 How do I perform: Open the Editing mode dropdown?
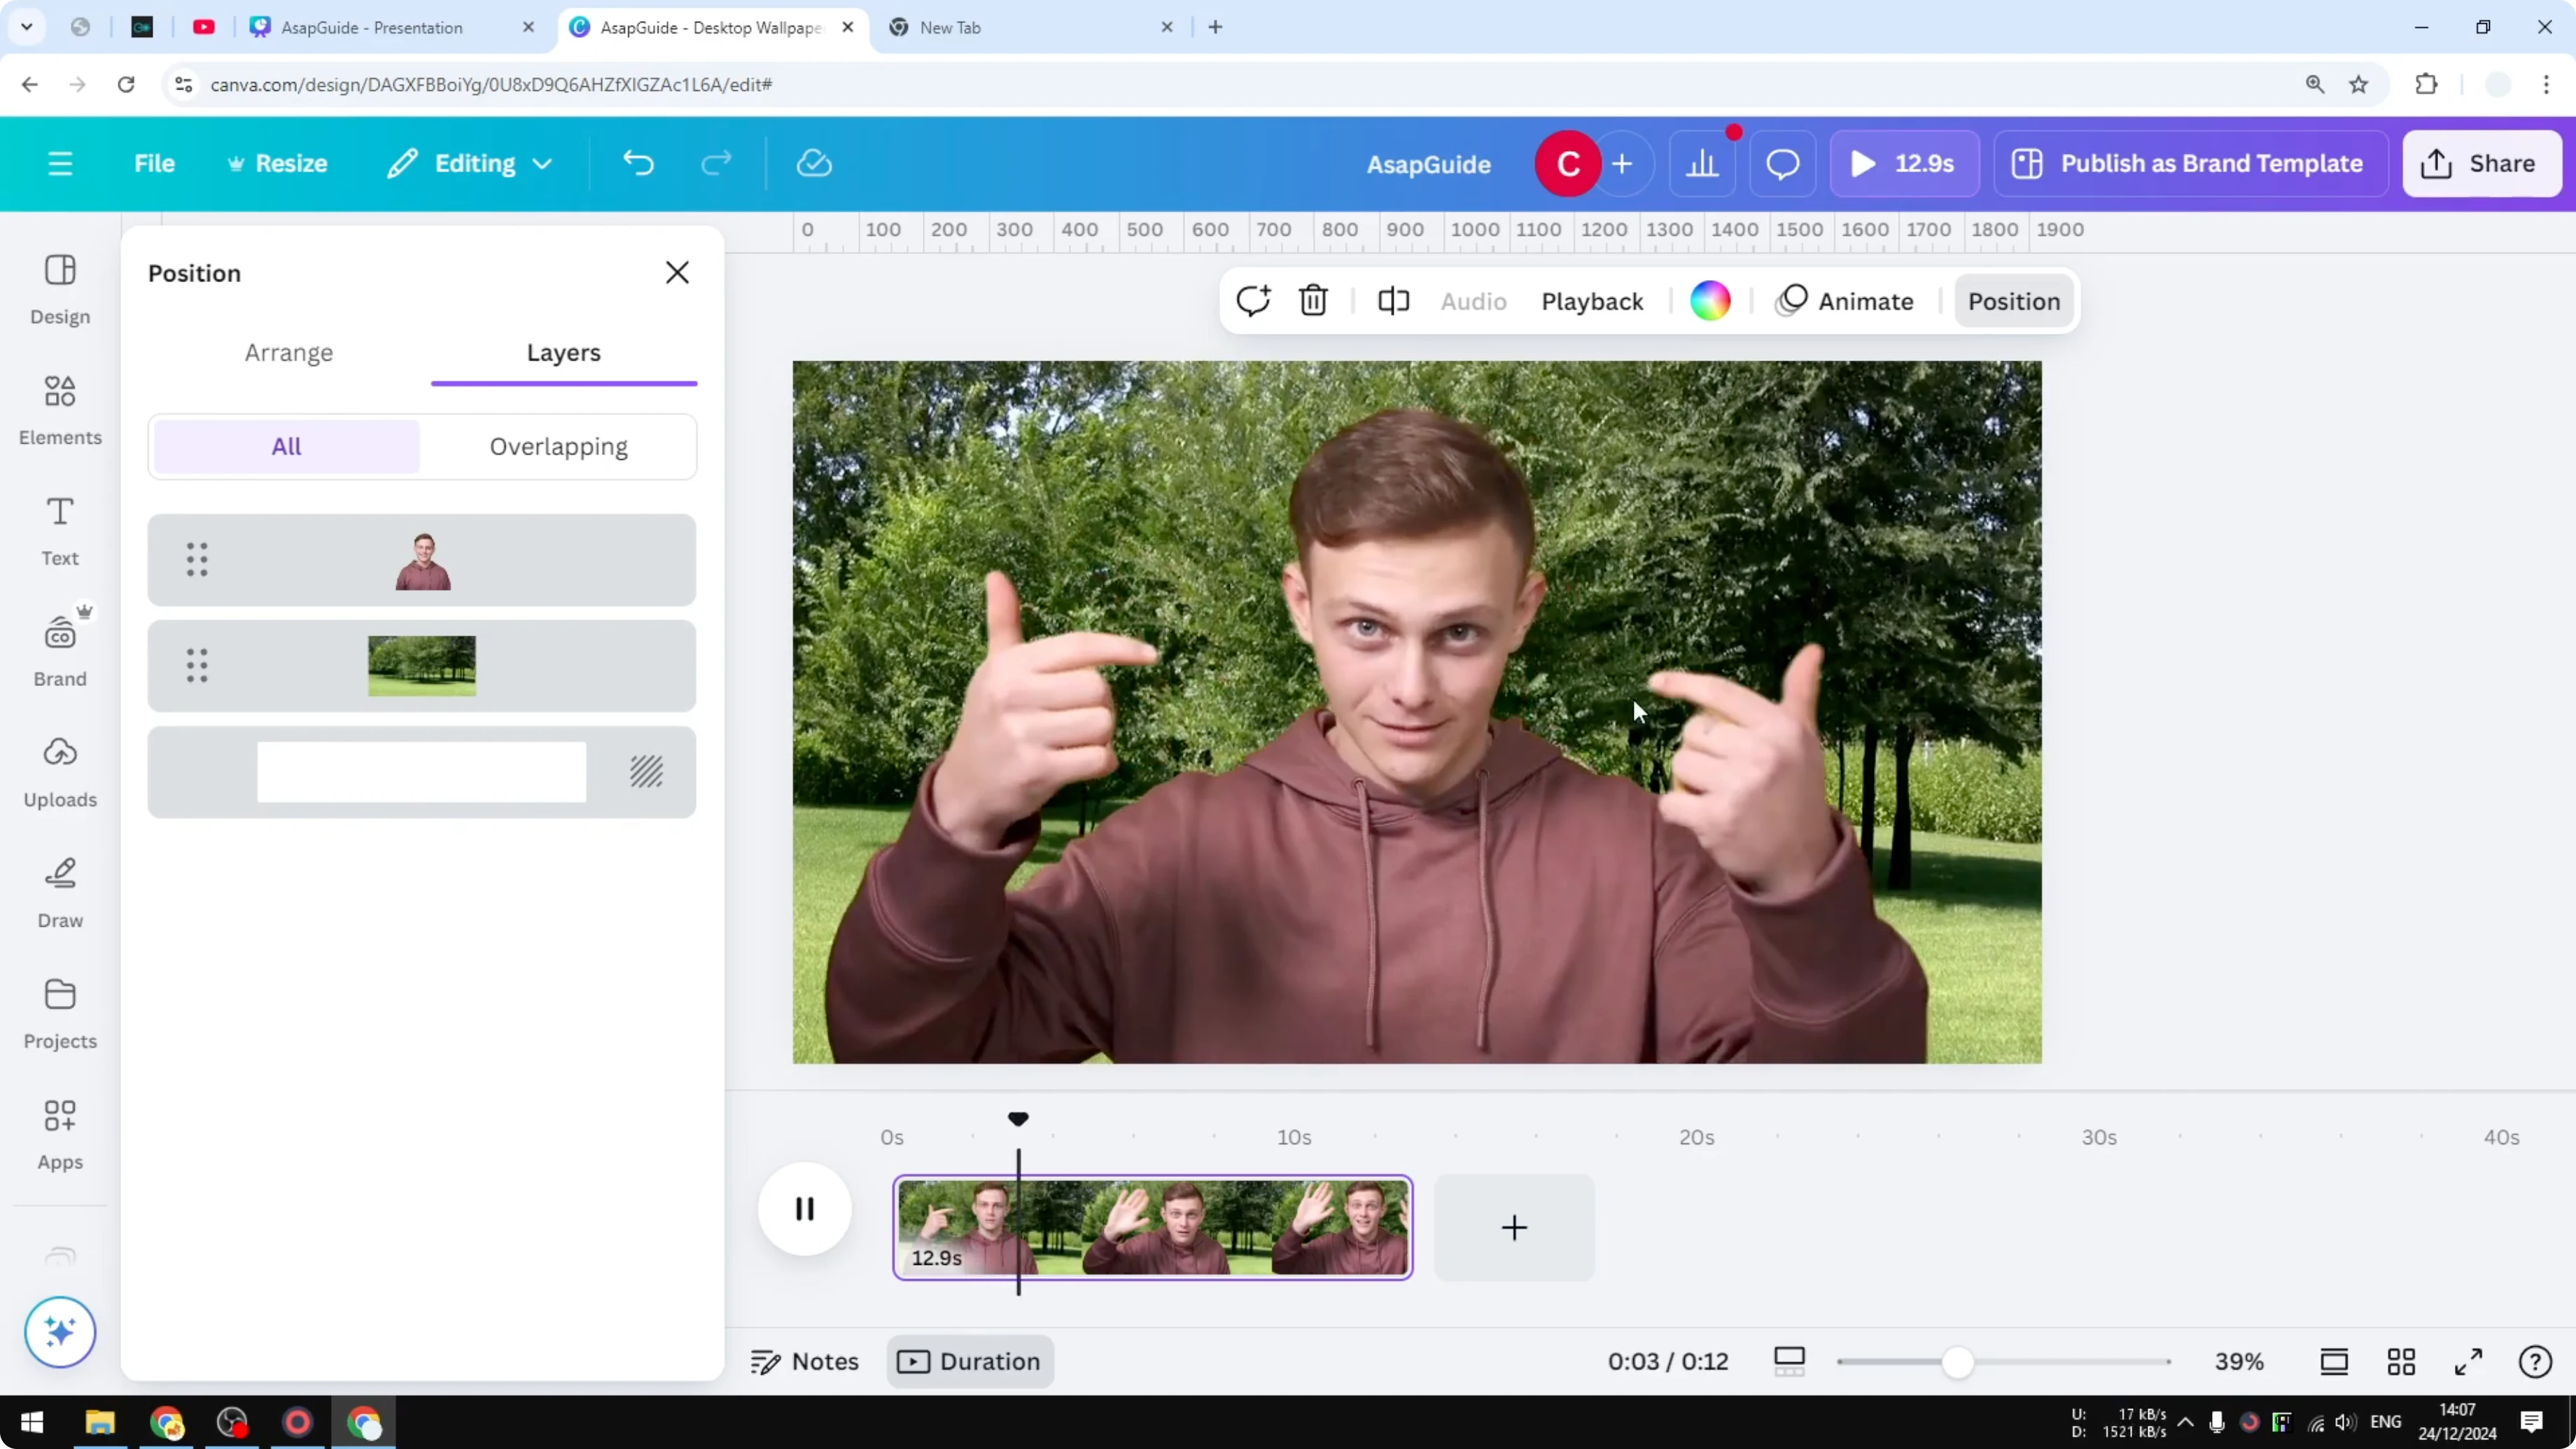point(468,163)
